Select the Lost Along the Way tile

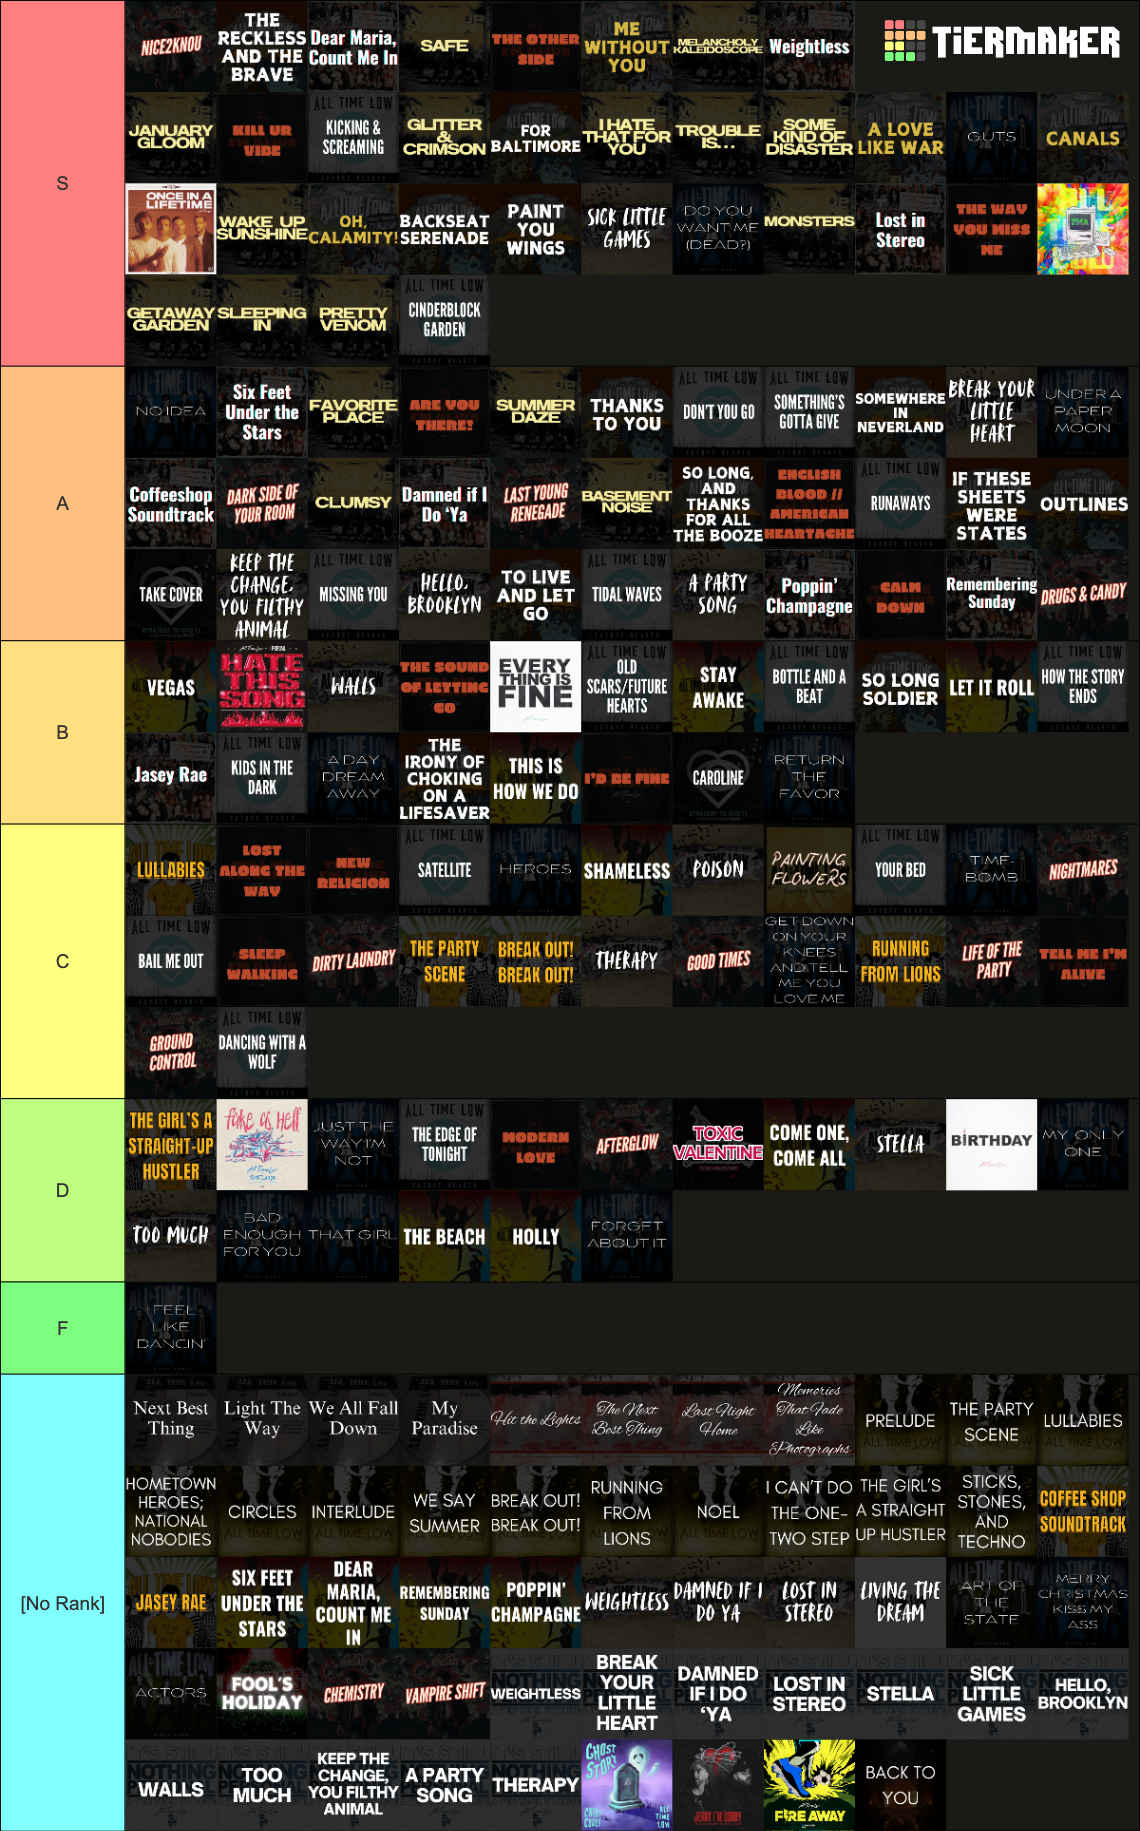pos(262,870)
